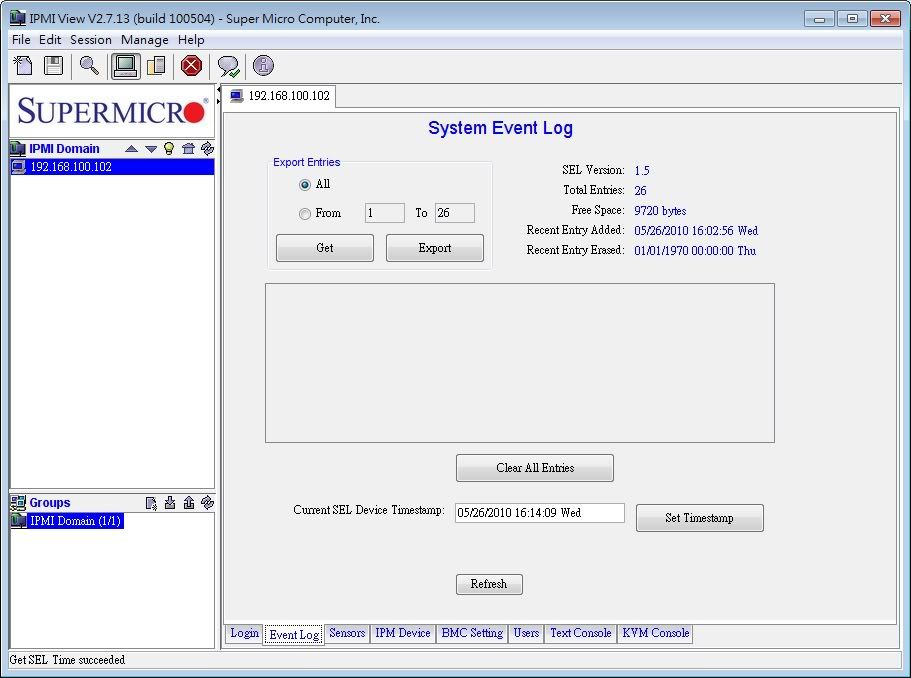Switch to the IPM Device tab
The image size is (911, 678).
click(x=403, y=633)
